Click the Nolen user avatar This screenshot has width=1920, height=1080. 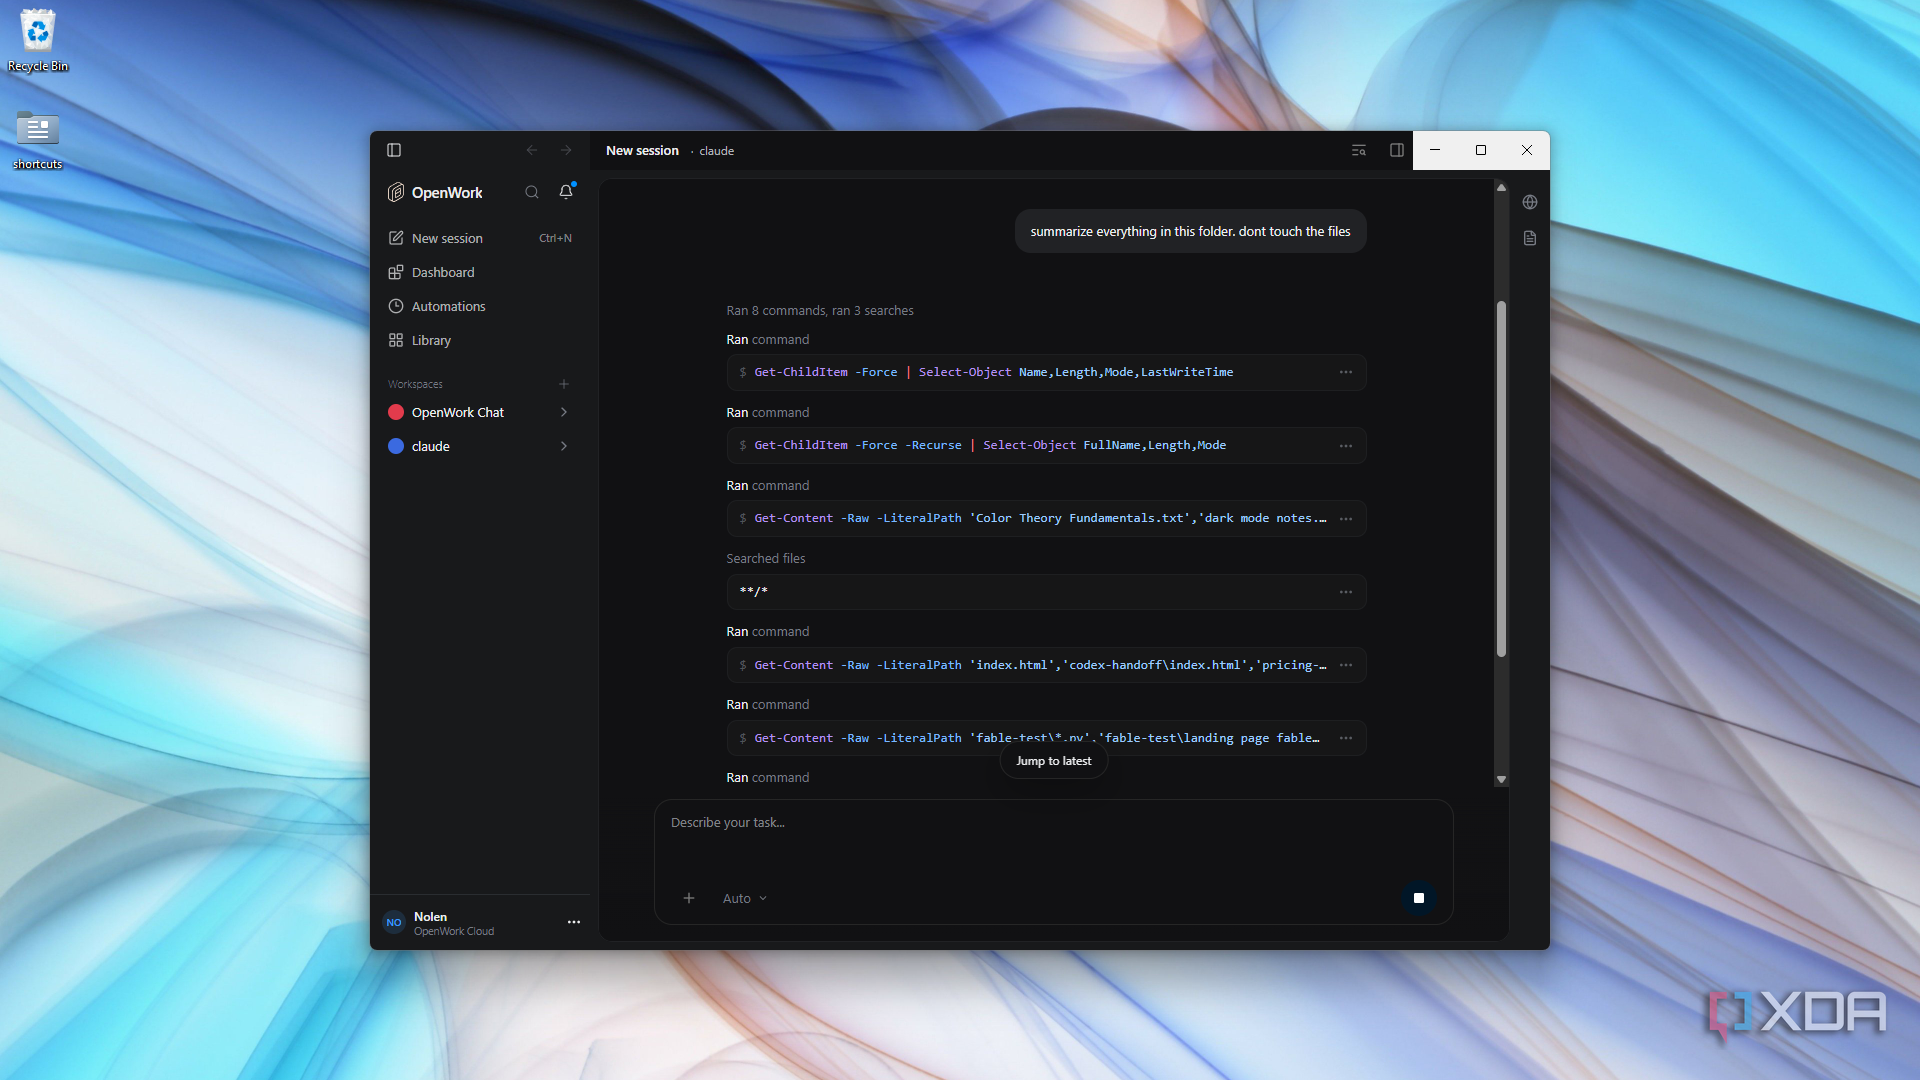coord(394,923)
